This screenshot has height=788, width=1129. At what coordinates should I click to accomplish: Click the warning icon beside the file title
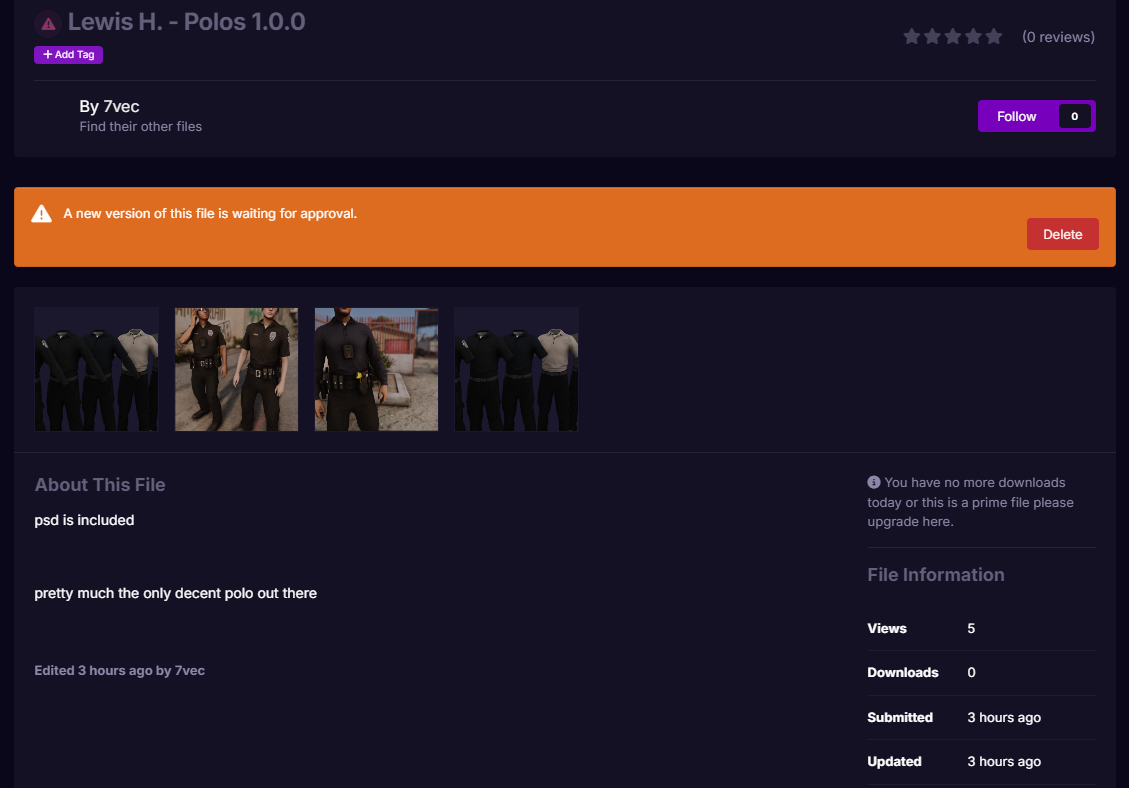pos(47,23)
